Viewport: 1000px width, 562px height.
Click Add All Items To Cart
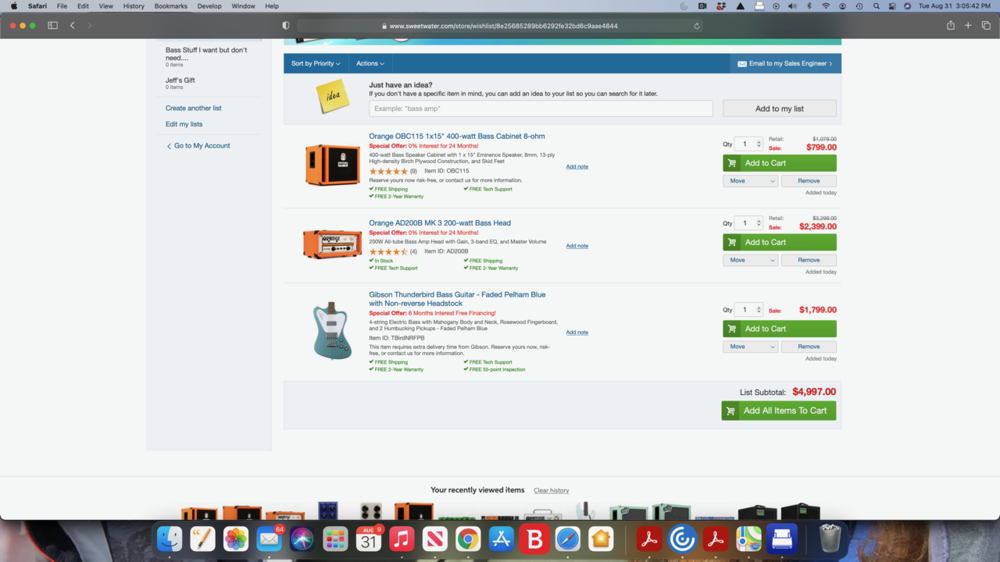pos(778,411)
